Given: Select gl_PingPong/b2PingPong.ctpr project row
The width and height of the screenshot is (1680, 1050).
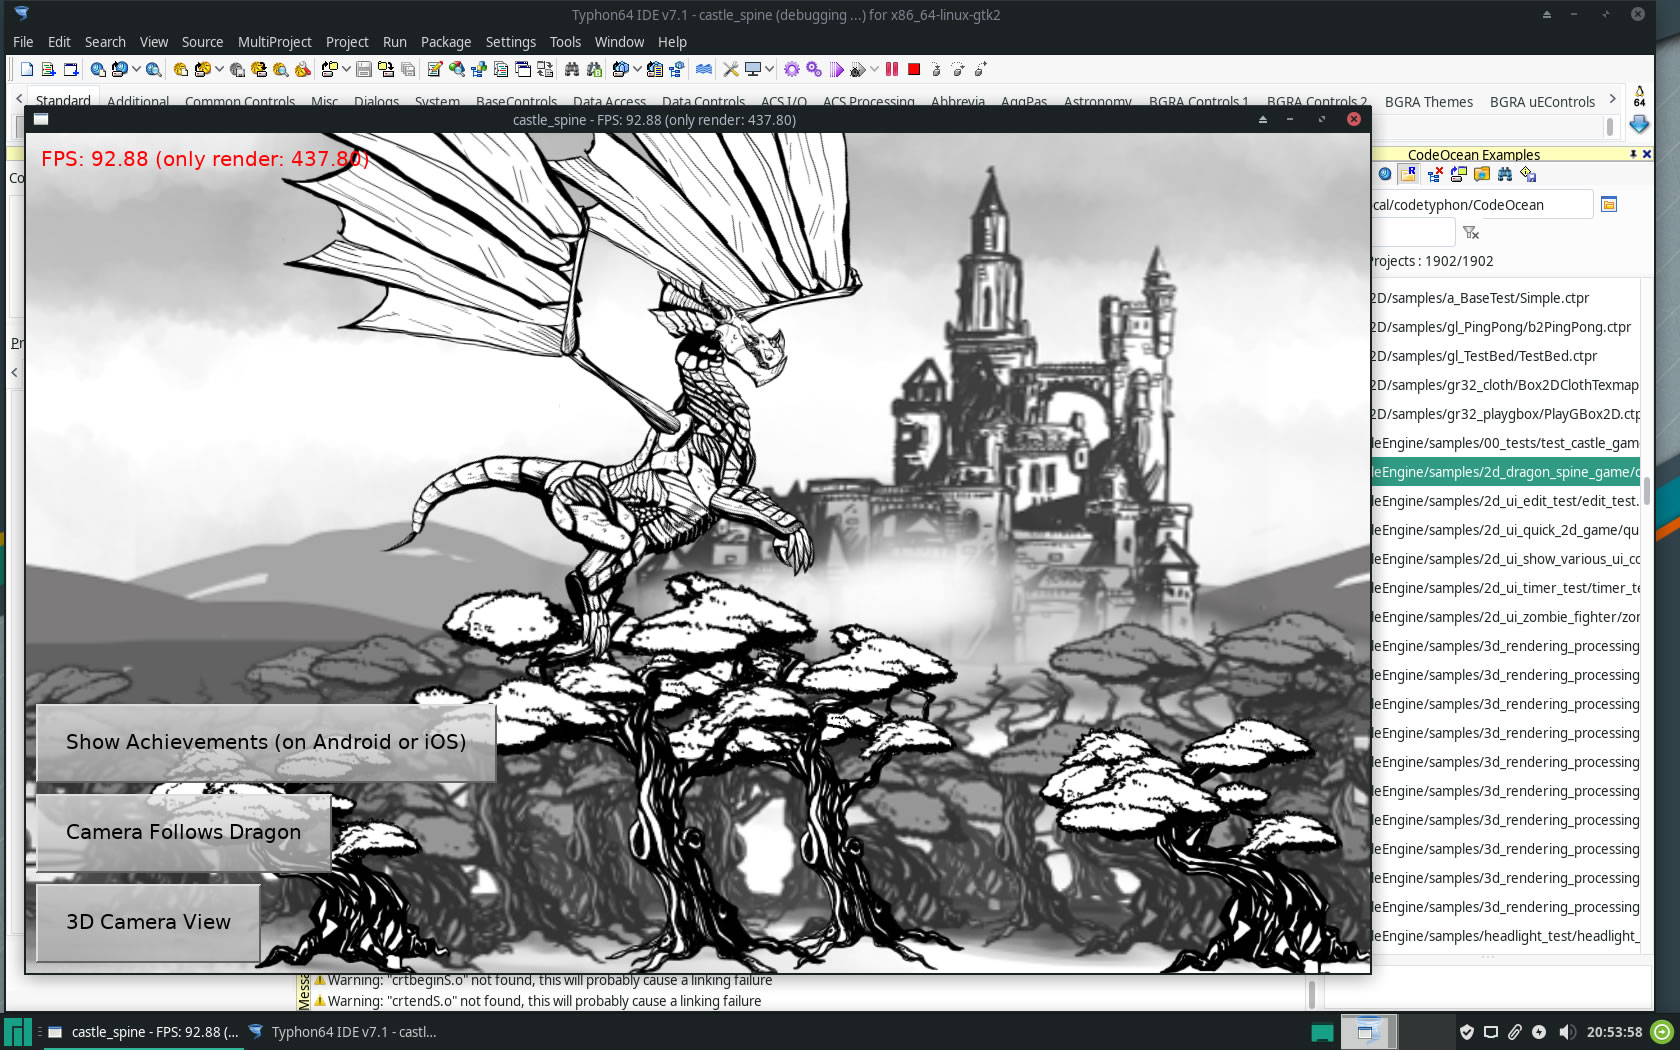Looking at the screenshot, I should pos(1505,327).
